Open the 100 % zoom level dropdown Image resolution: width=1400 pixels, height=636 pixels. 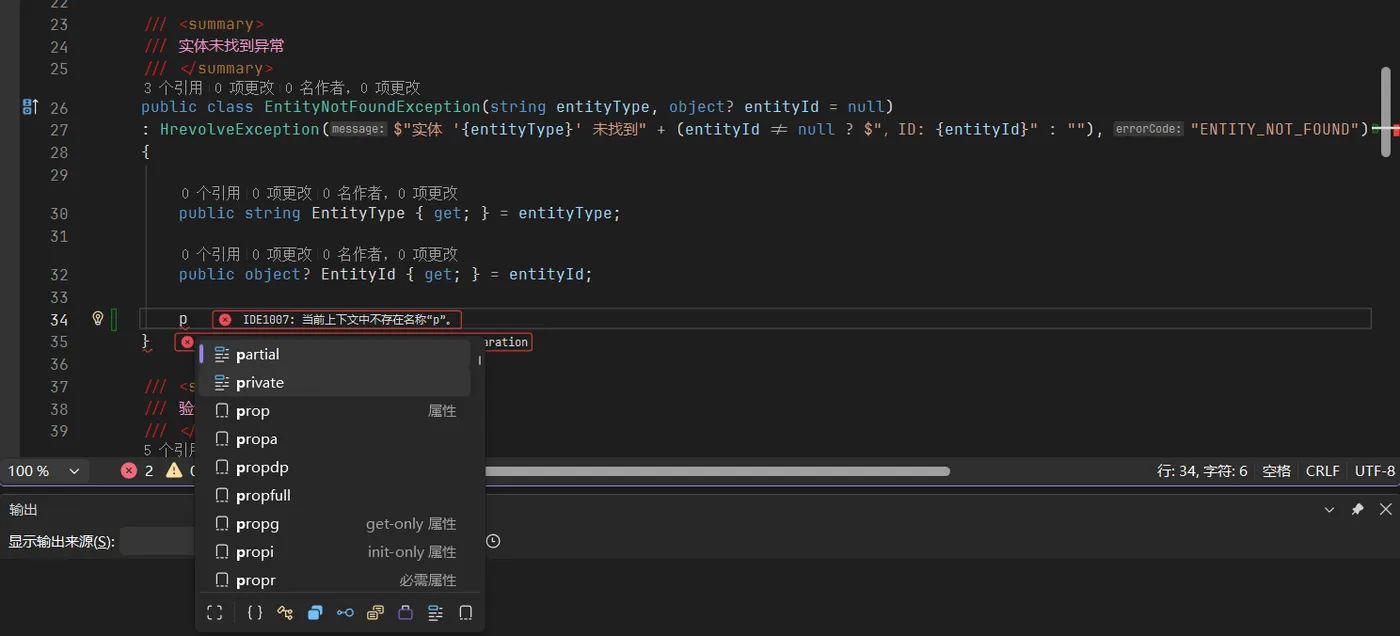coord(45,470)
